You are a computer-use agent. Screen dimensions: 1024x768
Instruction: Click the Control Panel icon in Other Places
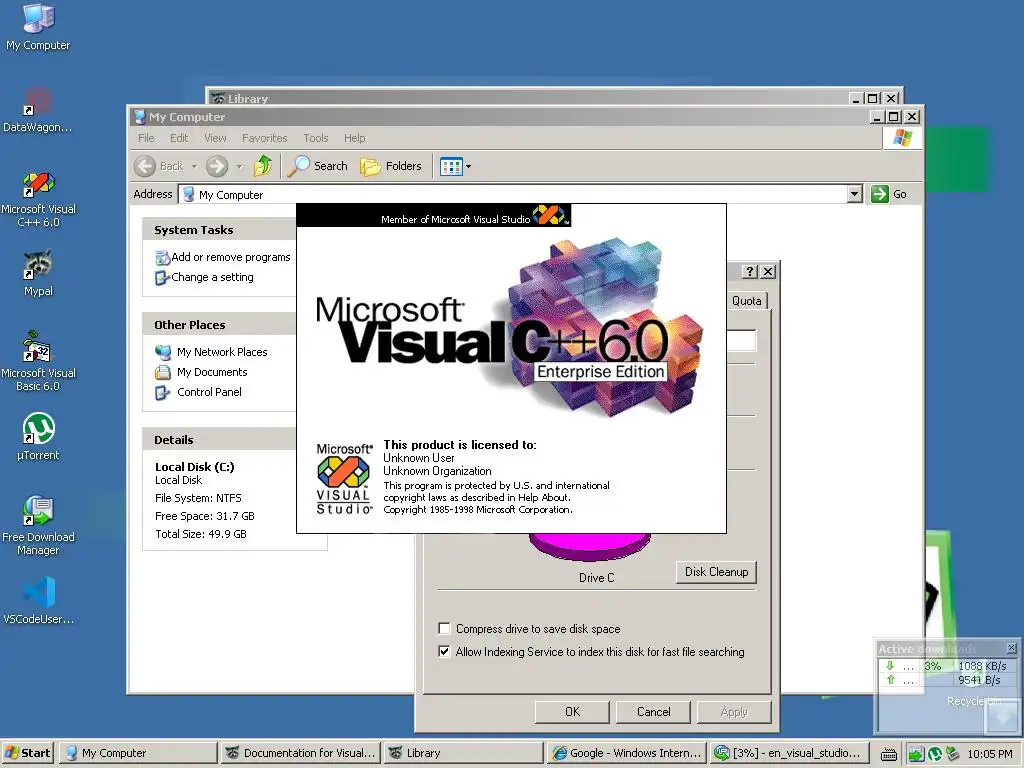(163, 392)
